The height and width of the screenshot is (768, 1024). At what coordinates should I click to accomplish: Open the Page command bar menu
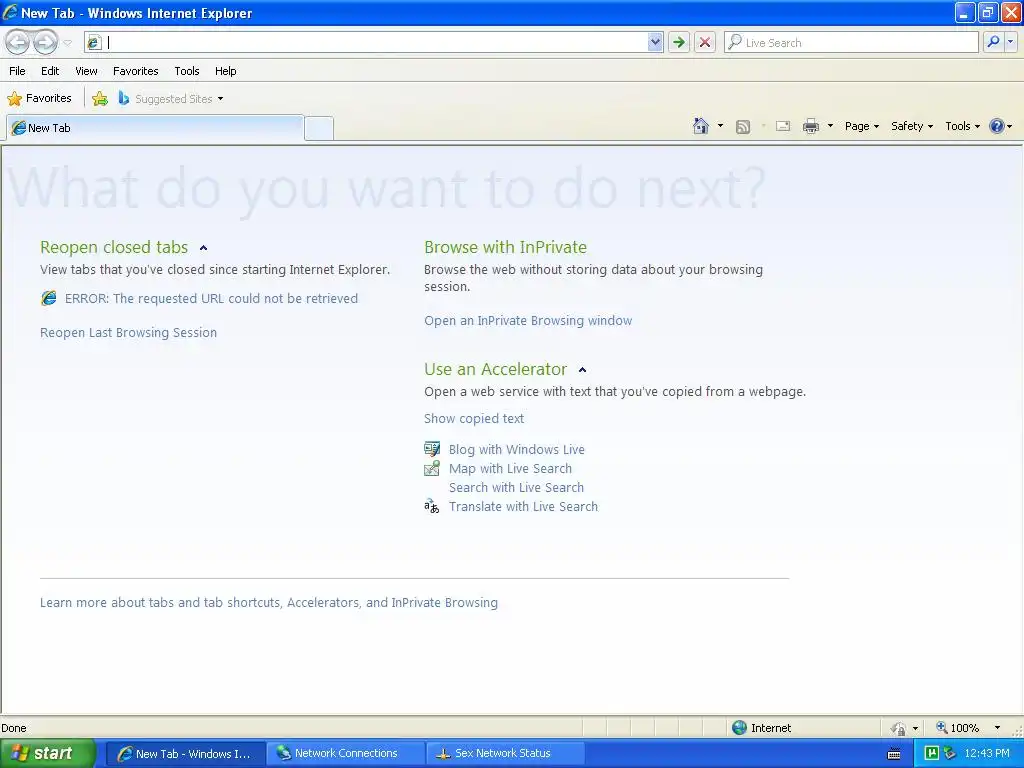862,126
